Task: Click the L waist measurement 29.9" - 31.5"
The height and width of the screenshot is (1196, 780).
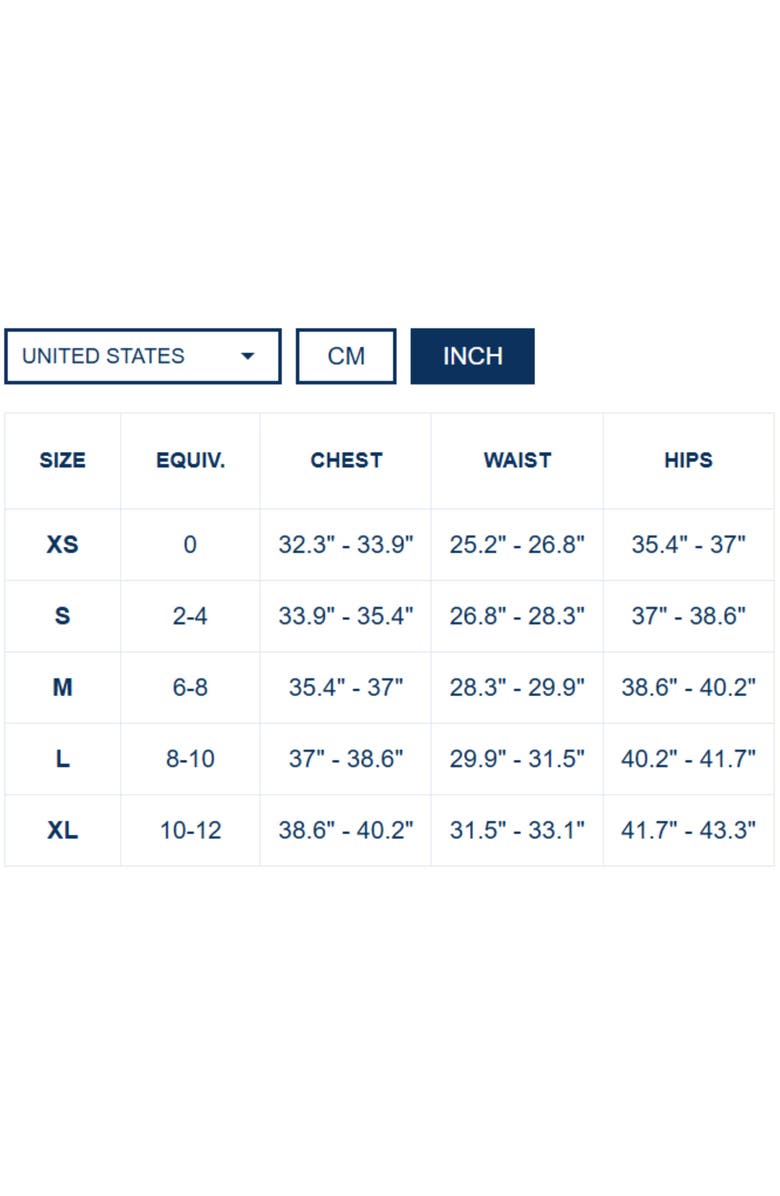Action: point(517,759)
